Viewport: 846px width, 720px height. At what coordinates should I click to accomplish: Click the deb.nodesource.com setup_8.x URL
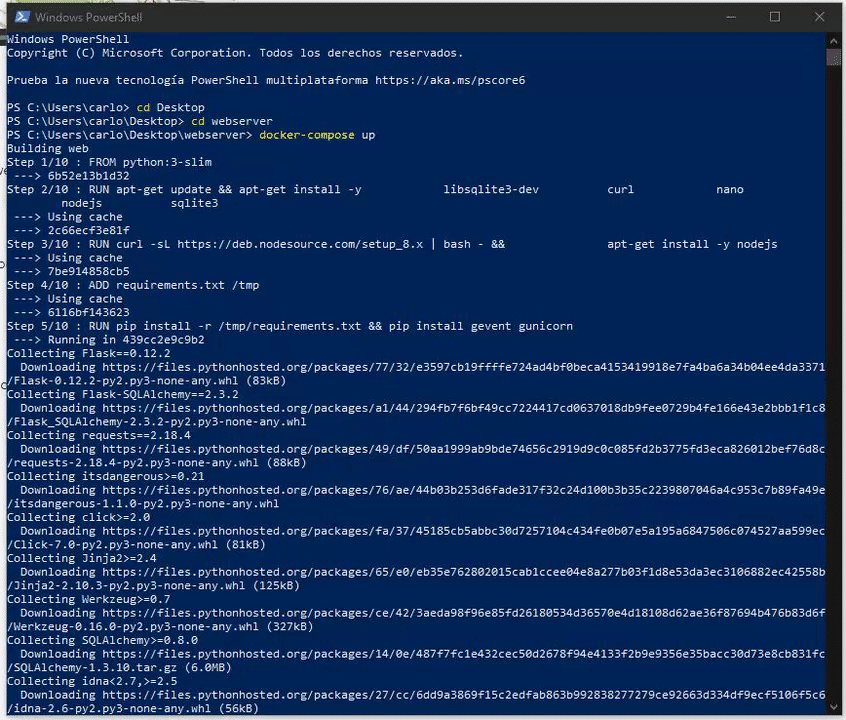pos(300,244)
